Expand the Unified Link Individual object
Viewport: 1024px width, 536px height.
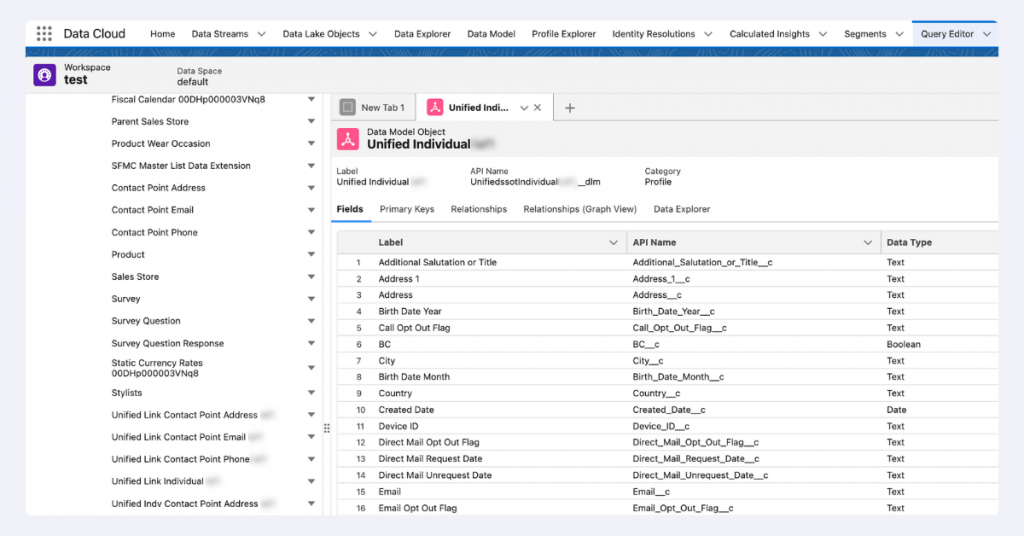click(x=312, y=482)
